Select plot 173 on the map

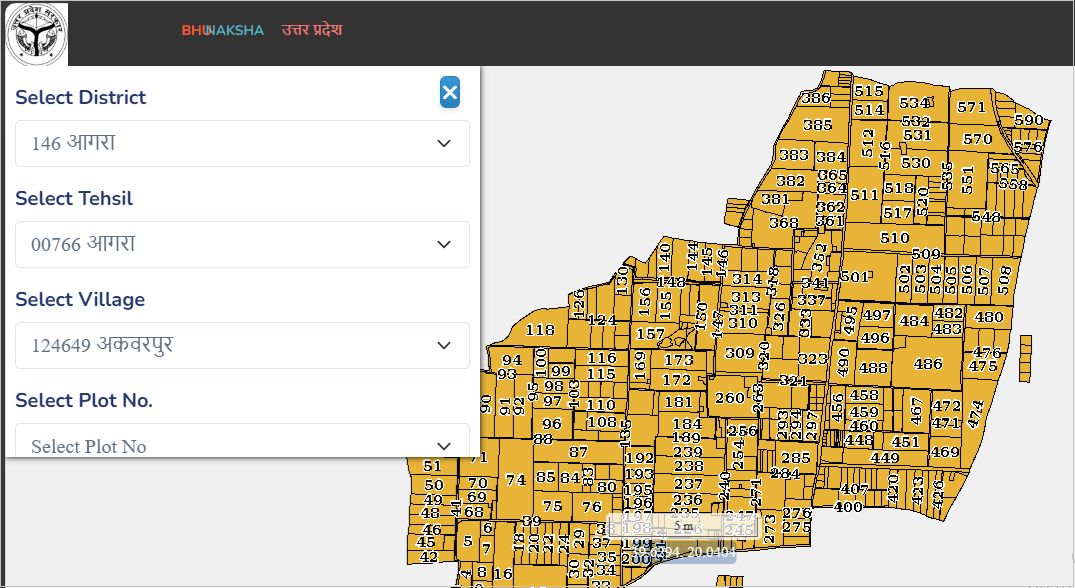coord(678,360)
